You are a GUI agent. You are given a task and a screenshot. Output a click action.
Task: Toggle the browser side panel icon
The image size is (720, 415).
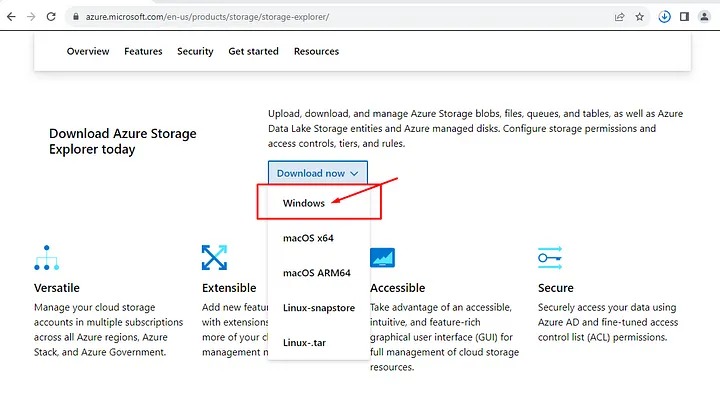click(x=684, y=16)
